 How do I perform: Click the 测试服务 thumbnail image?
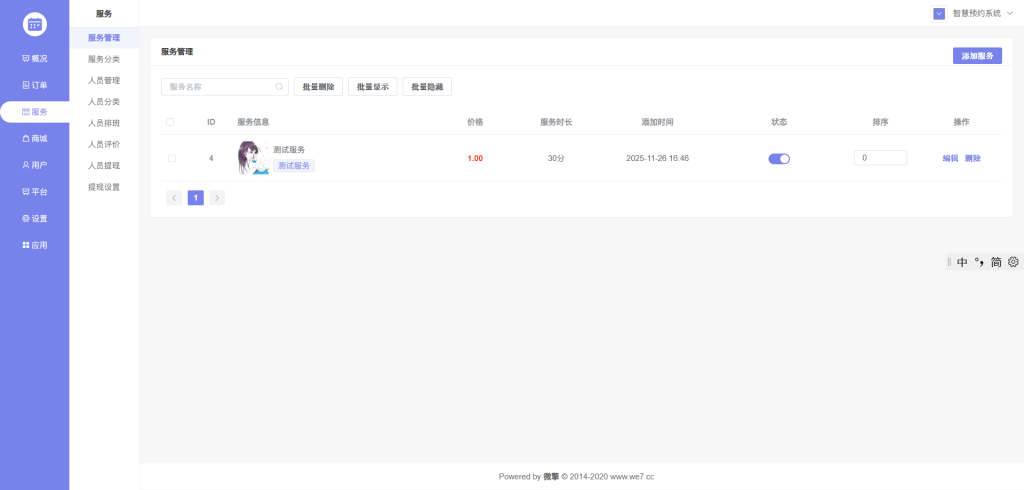pyautogui.click(x=253, y=158)
